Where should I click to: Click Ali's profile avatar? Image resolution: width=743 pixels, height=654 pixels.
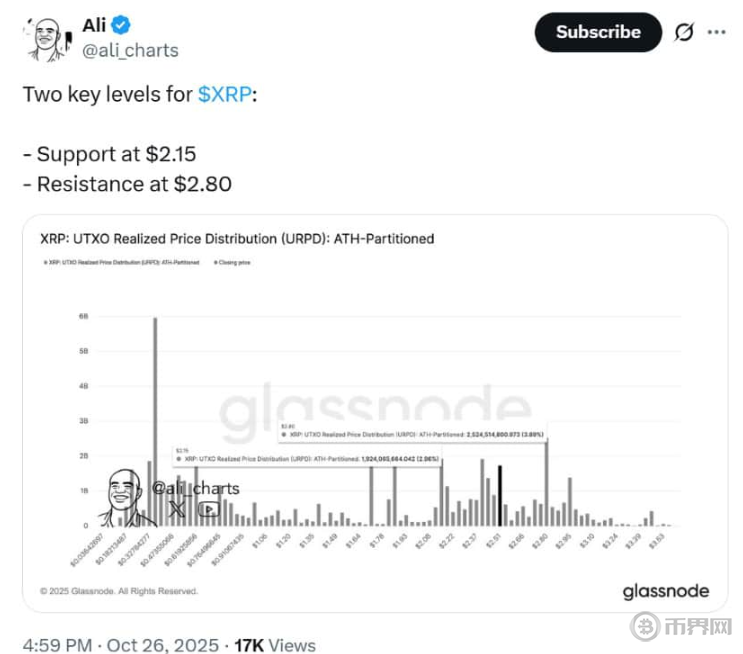[43, 38]
